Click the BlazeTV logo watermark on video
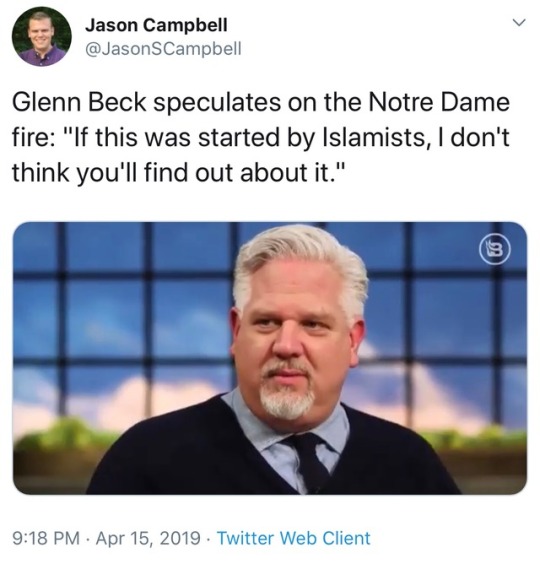Viewport: 540px width, 564px height. (495, 249)
